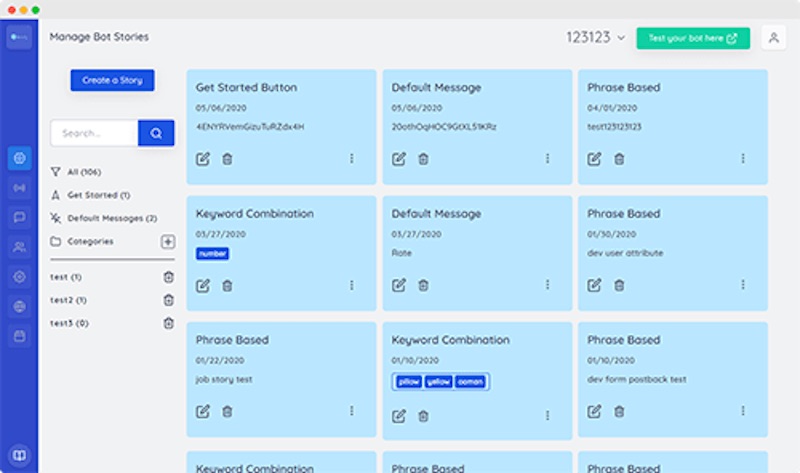Open more options on dev user attribute card

click(x=743, y=284)
